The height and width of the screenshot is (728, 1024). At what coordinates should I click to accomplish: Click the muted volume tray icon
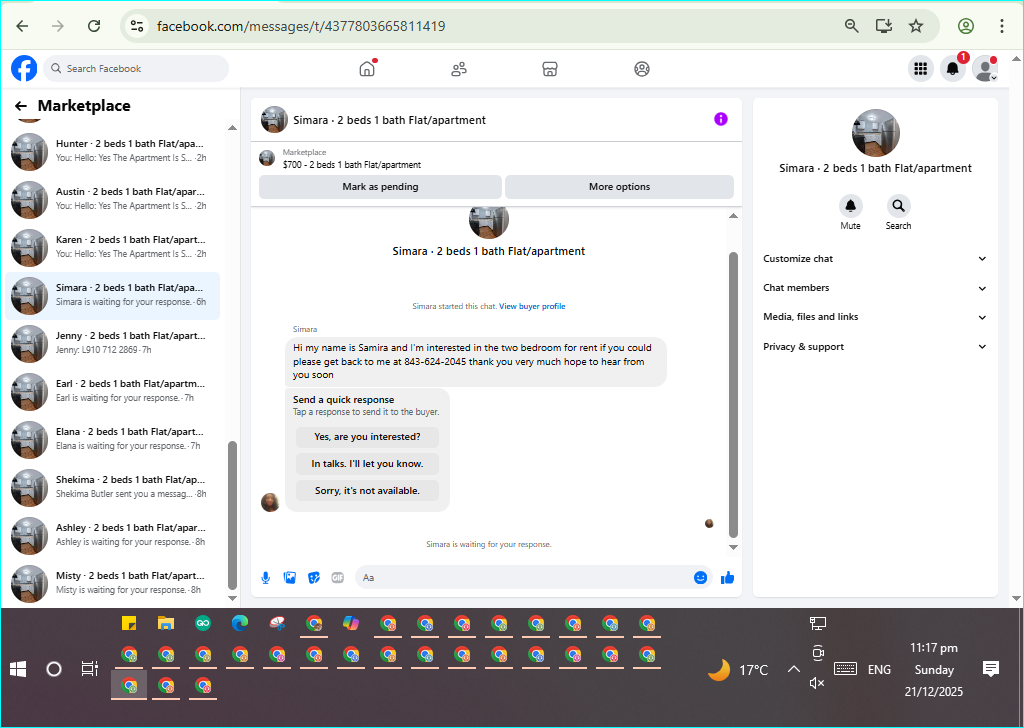(817, 683)
